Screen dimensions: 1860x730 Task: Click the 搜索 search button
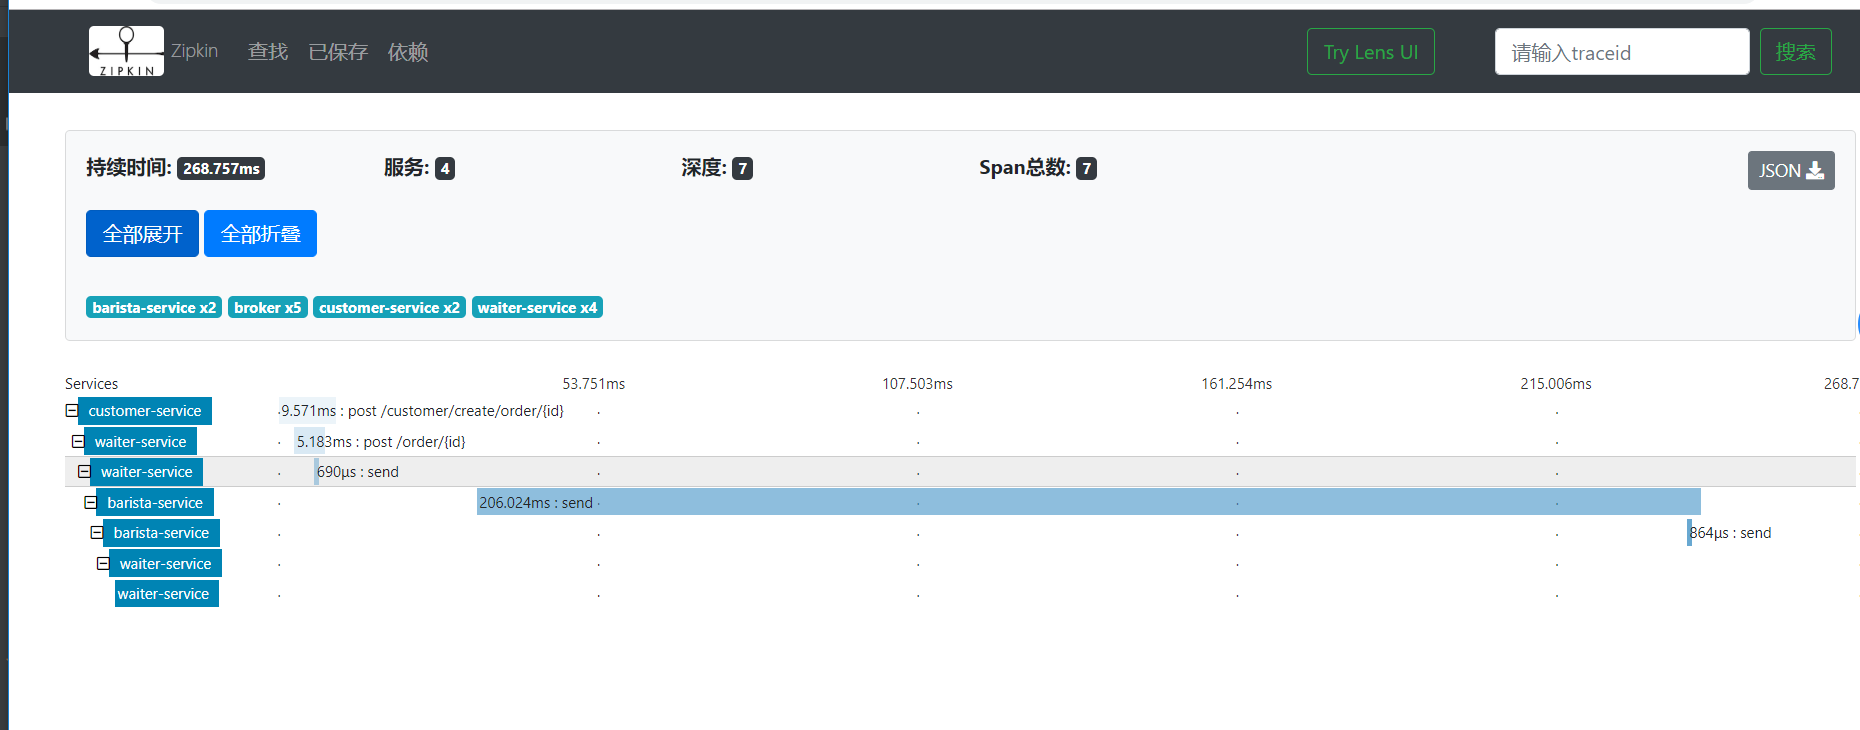click(x=1796, y=52)
